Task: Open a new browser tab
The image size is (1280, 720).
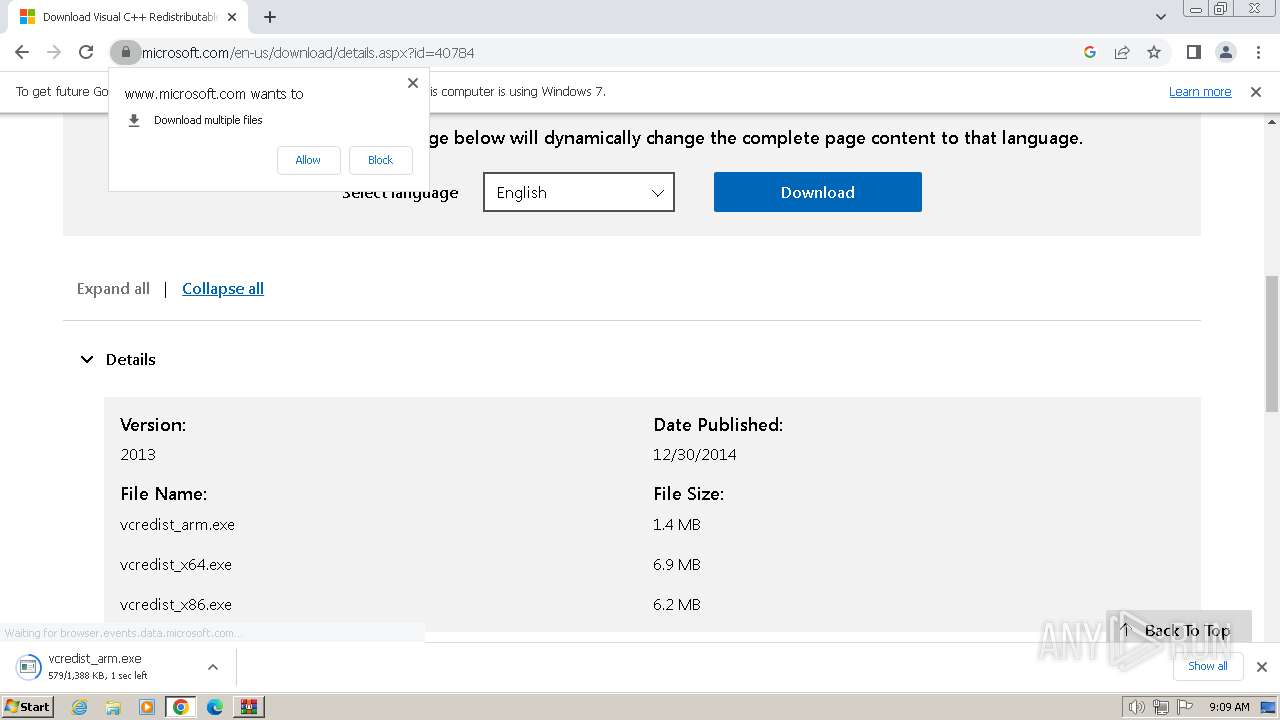Action: pos(270,17)
